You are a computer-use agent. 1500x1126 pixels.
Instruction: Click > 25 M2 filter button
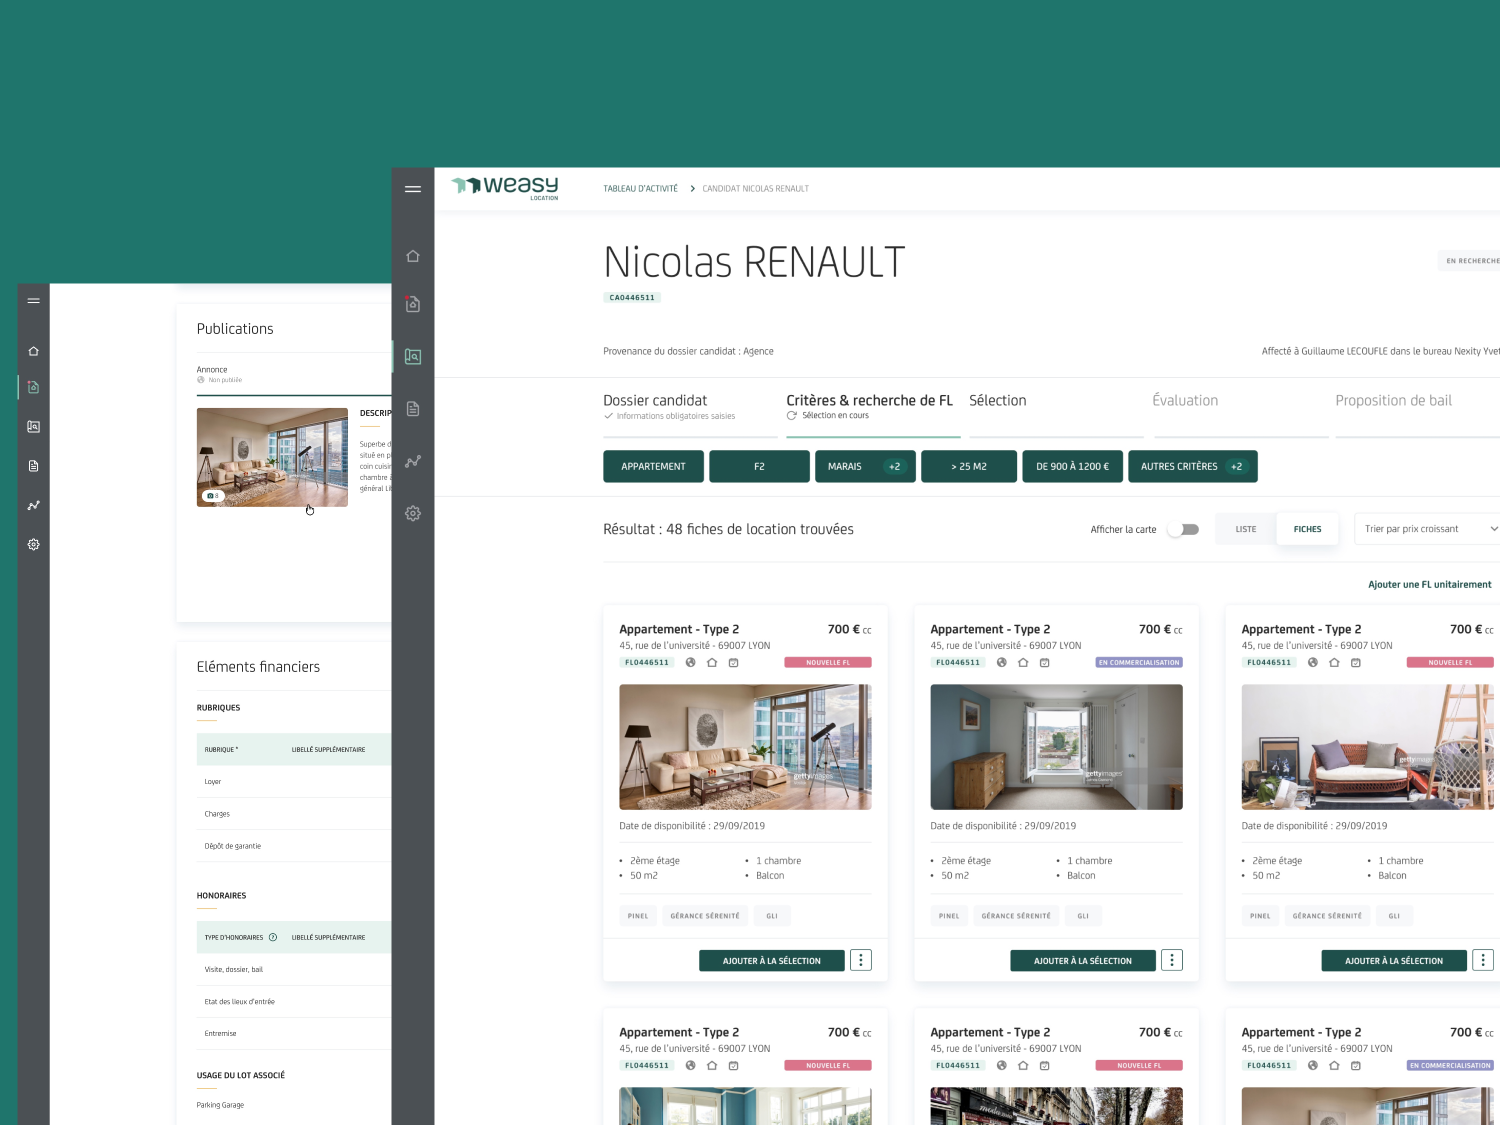click(x=969, y=466)
